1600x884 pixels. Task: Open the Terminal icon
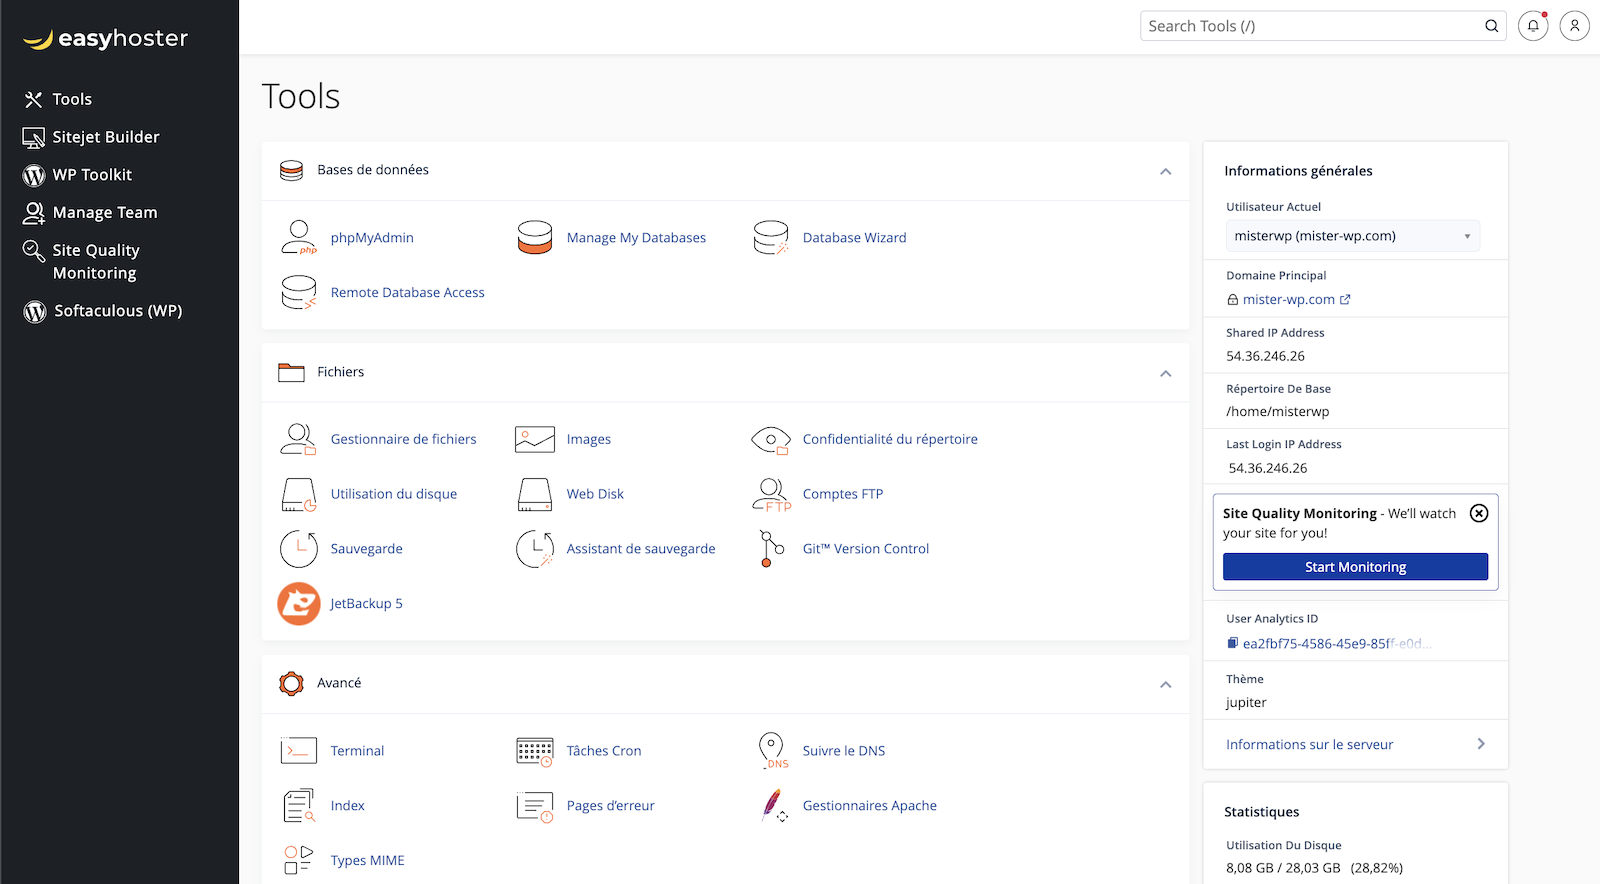pos(298,751)
